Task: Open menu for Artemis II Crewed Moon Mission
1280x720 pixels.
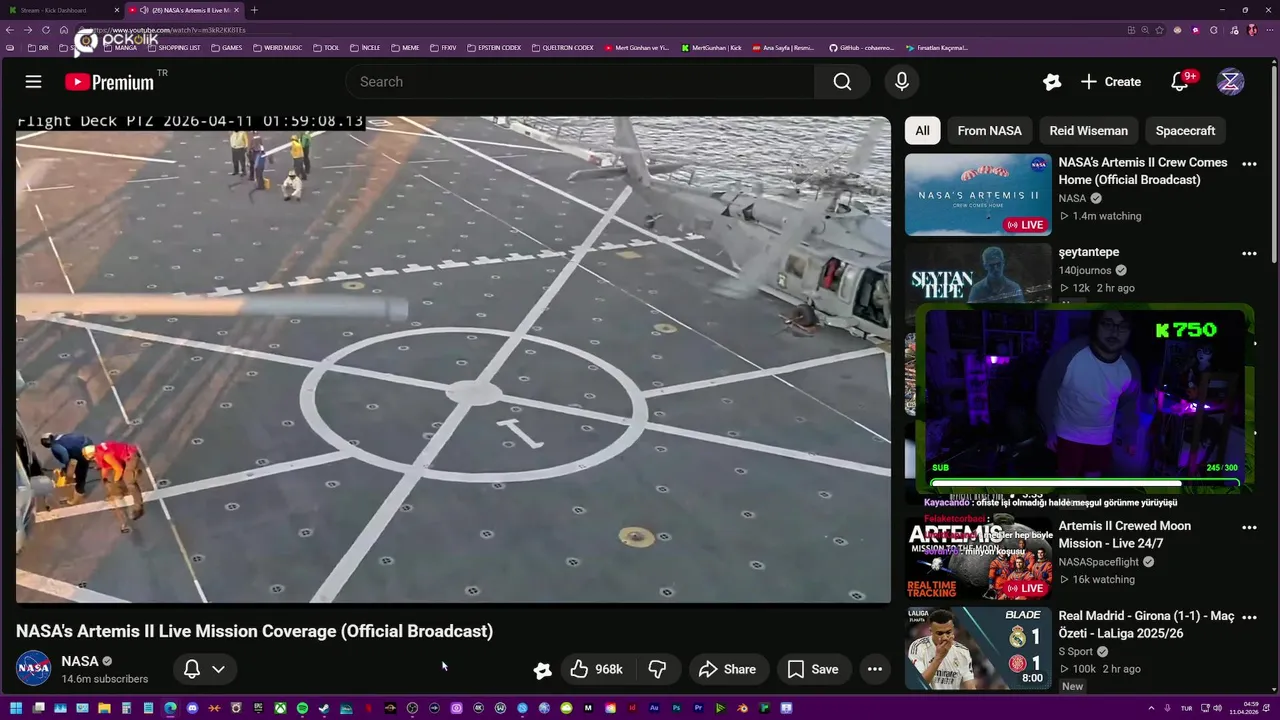Action: coord(1249,527)
